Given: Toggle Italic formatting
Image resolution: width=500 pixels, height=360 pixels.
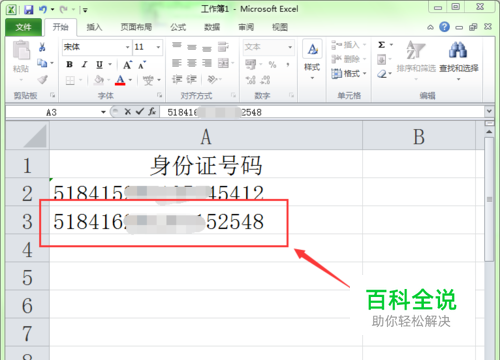Looking at the screenshot, I should click(x=84, y=64).
